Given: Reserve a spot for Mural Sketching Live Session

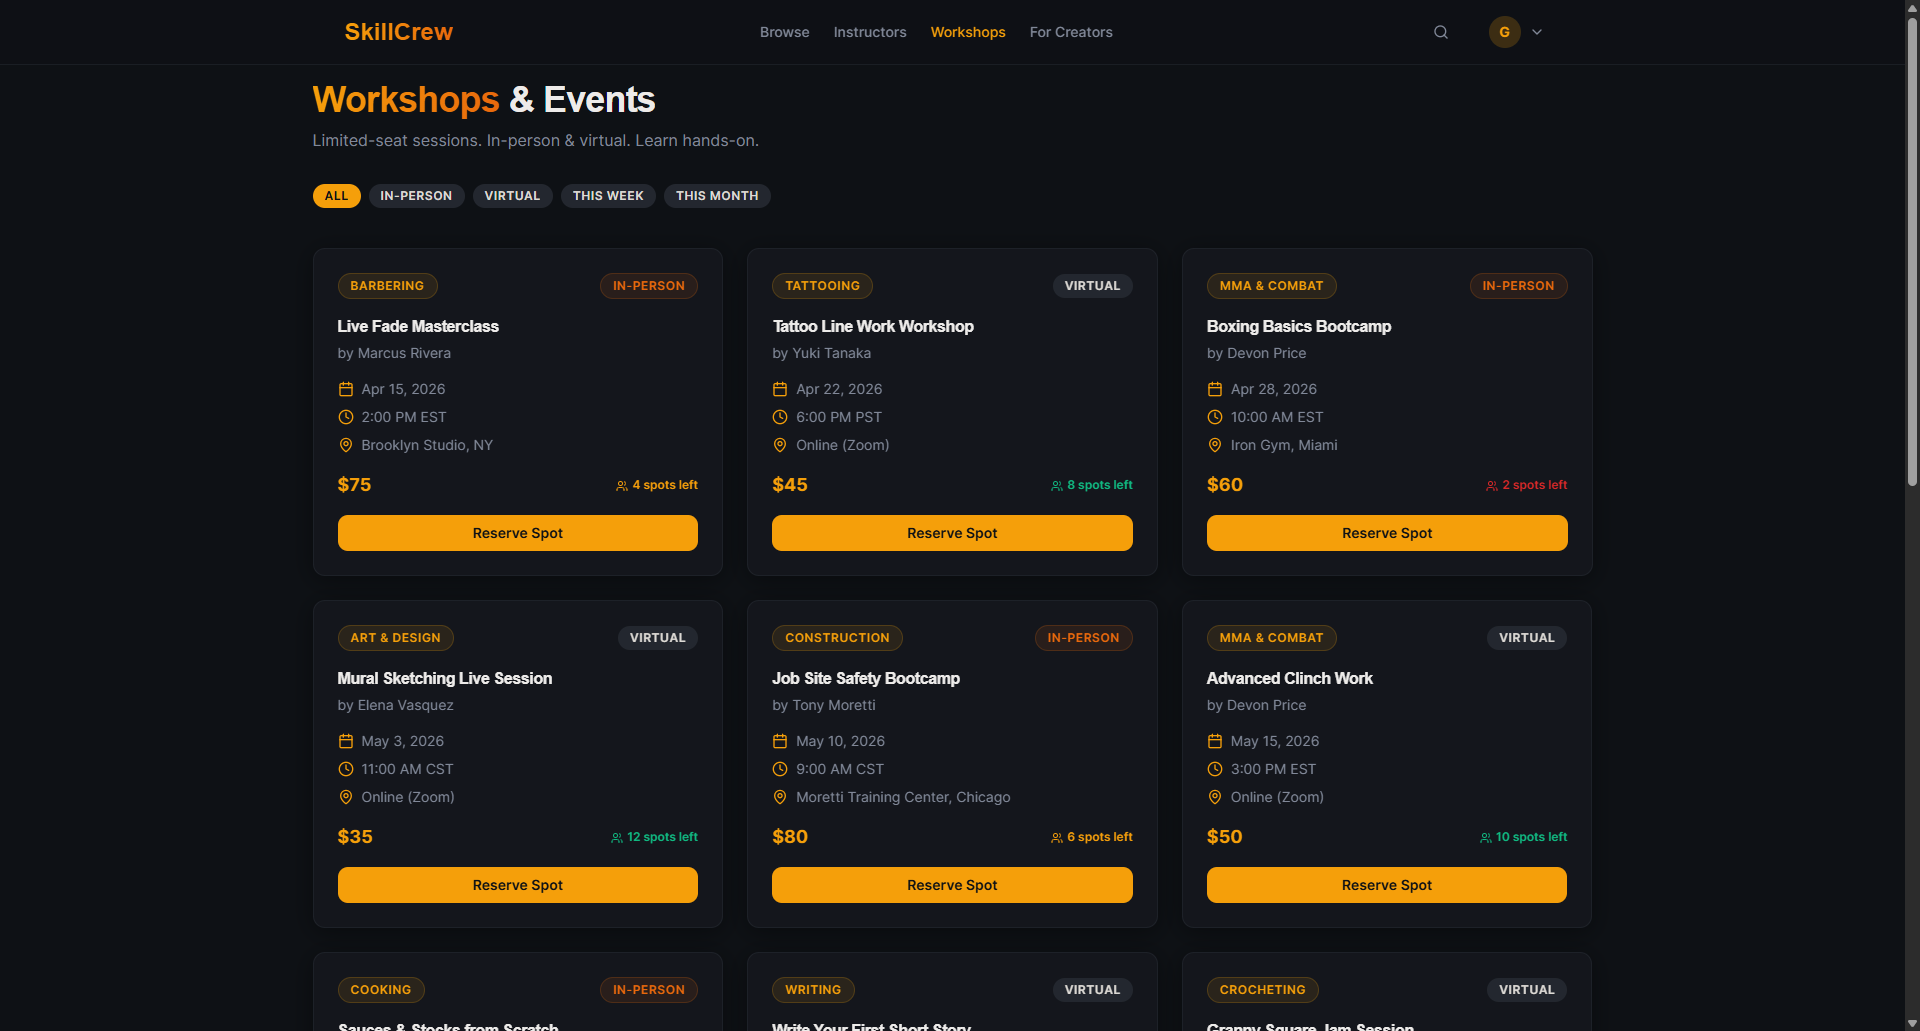Looking at the screenshot, I should tap(518, 885).
